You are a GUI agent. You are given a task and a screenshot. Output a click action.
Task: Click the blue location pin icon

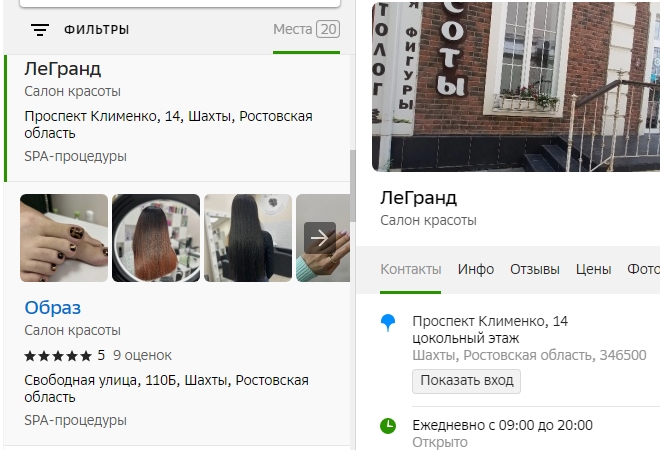point(388,323)
